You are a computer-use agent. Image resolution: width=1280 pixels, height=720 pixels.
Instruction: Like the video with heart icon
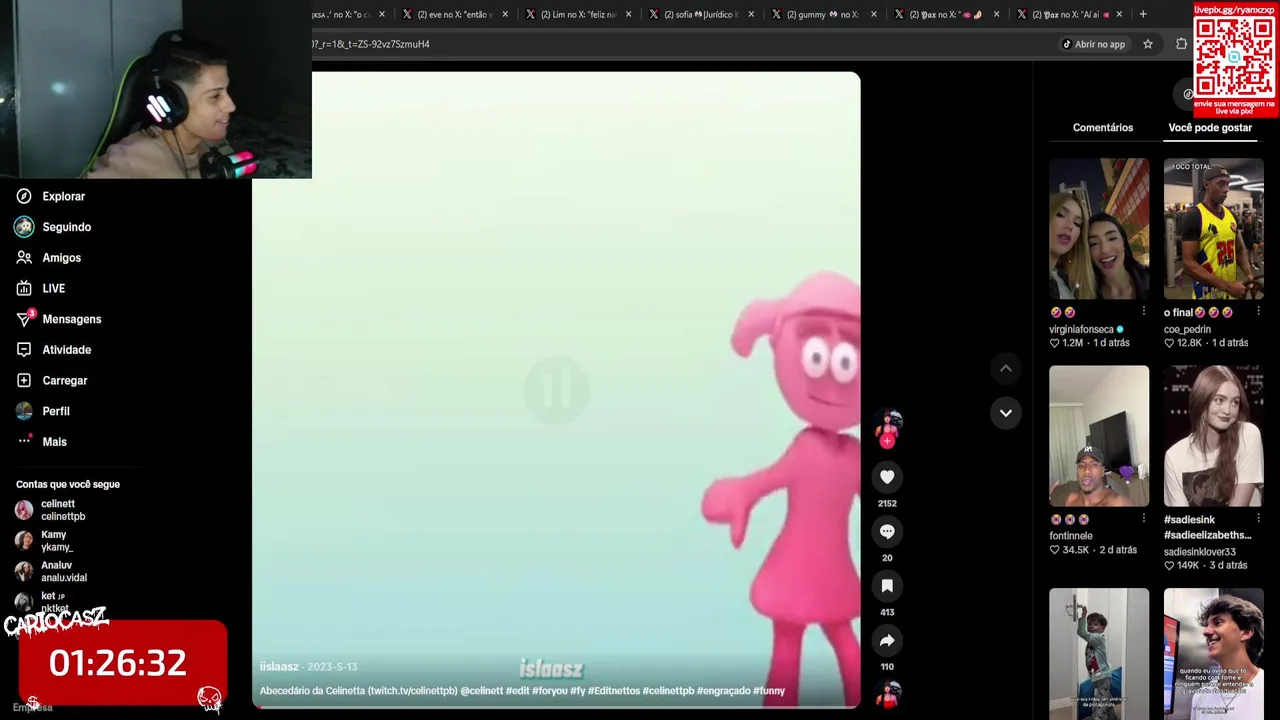(x=887, y=477)
